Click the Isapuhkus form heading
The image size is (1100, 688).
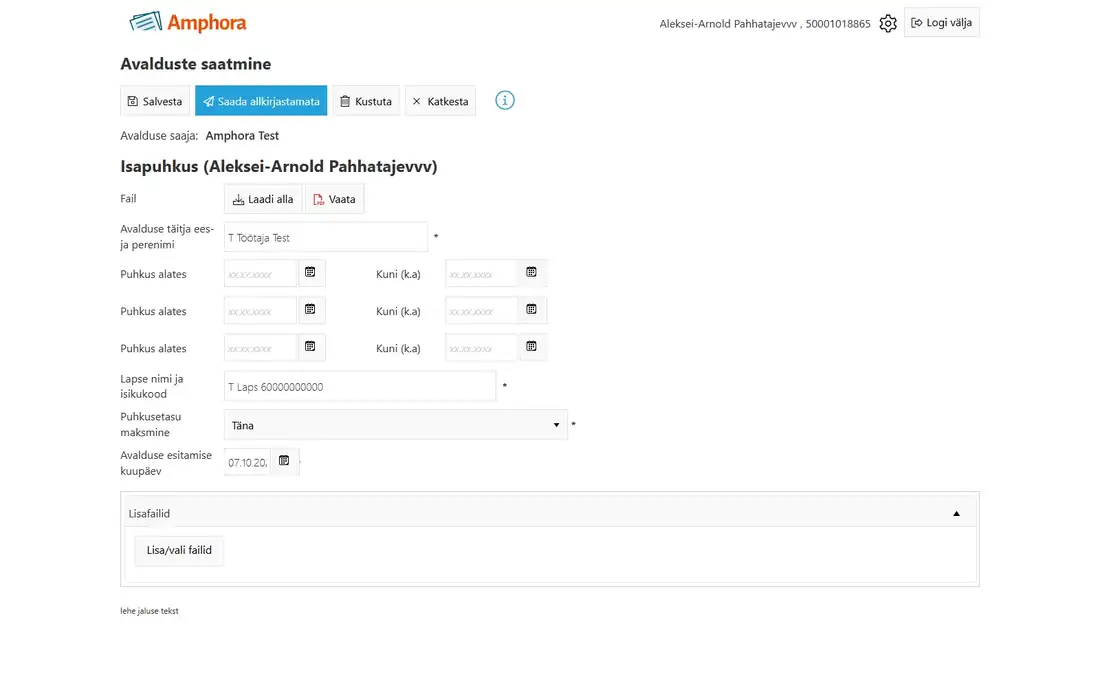(279, 166)
